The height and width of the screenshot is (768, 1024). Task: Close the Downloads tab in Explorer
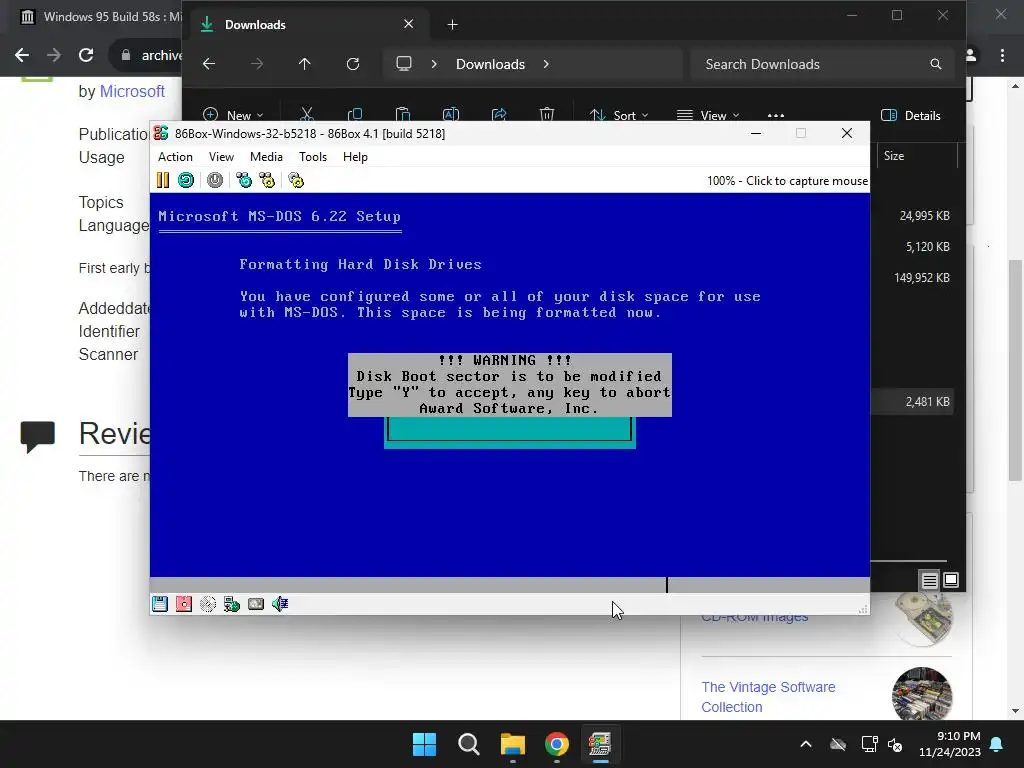click(x=409, y=24)
